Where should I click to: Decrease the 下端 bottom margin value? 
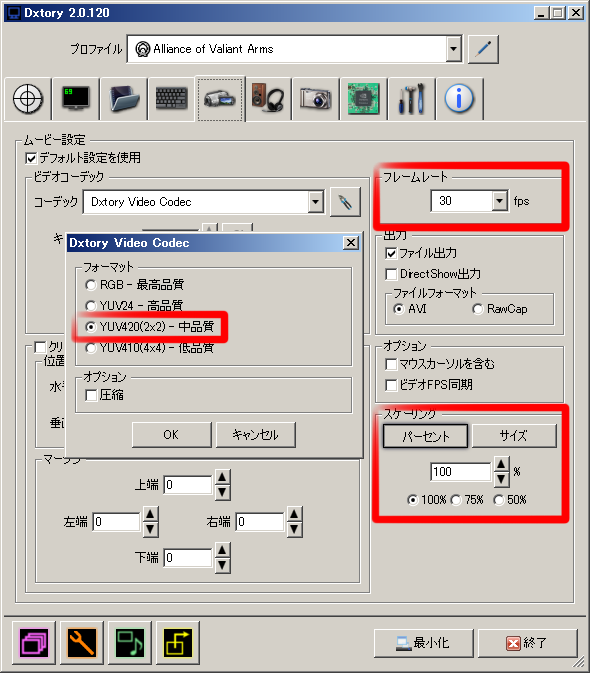point(222,565)
